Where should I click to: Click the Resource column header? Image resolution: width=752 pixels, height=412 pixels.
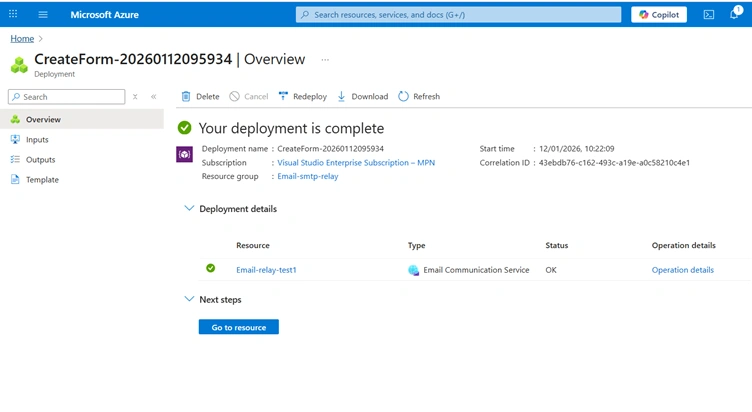tap(253, 246)
